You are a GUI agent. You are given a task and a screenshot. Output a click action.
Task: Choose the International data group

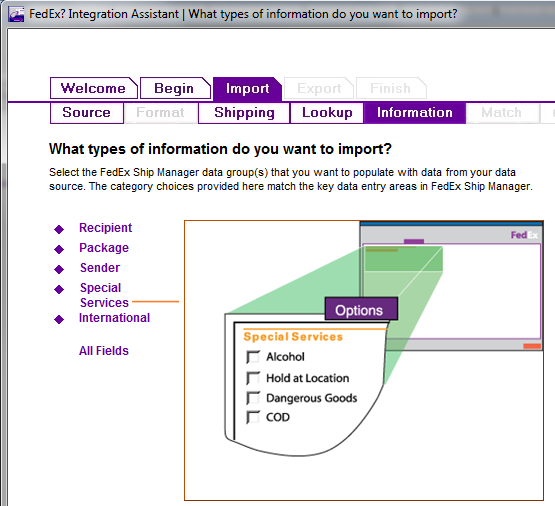point(114,318)
